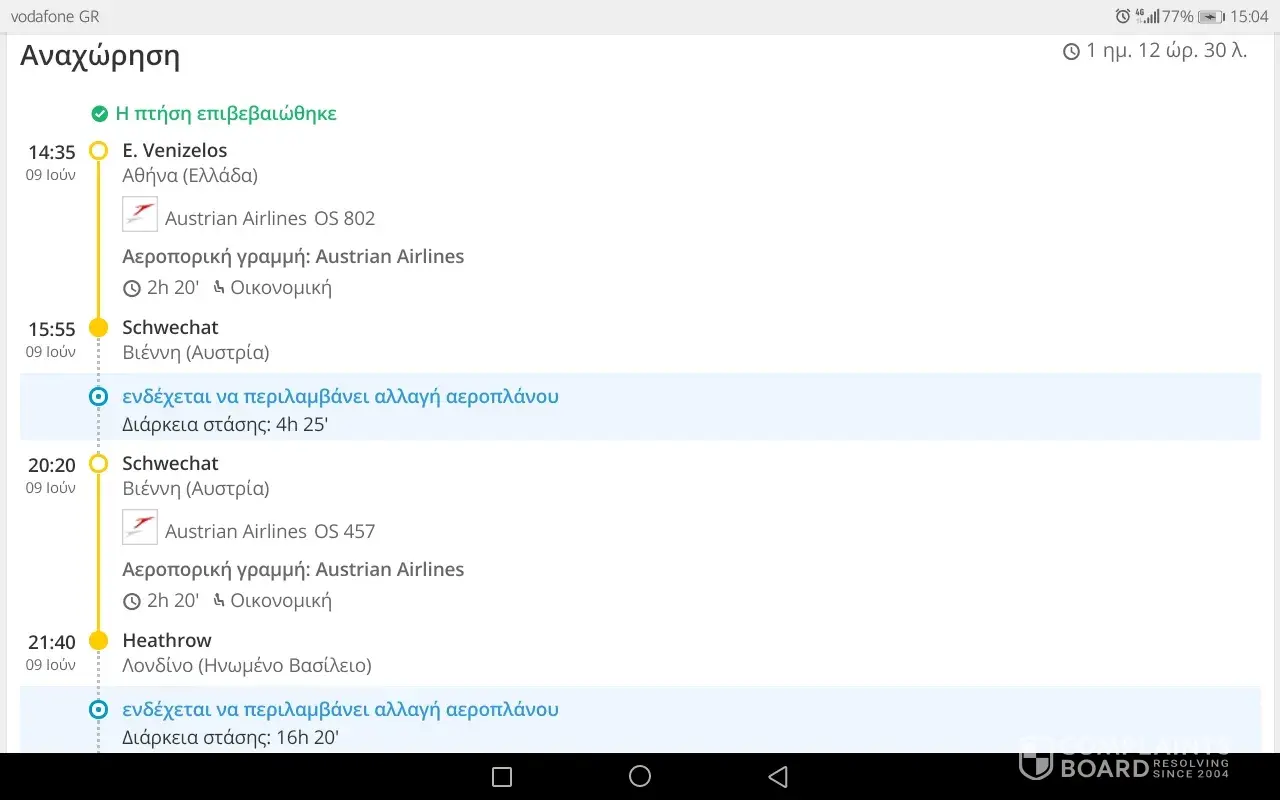Tap the seat icon beside first Οικονομική
Screen dimensions: 1280x800
(x=218, y=288)
